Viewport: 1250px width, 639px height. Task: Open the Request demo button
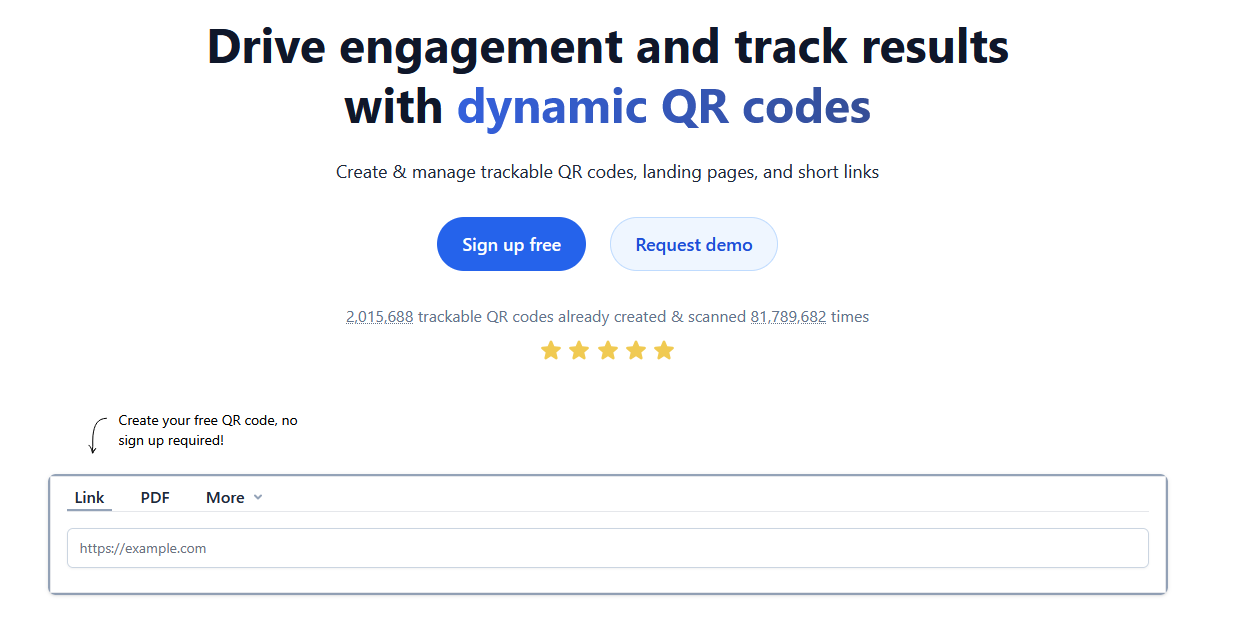(x=694, y=244)
